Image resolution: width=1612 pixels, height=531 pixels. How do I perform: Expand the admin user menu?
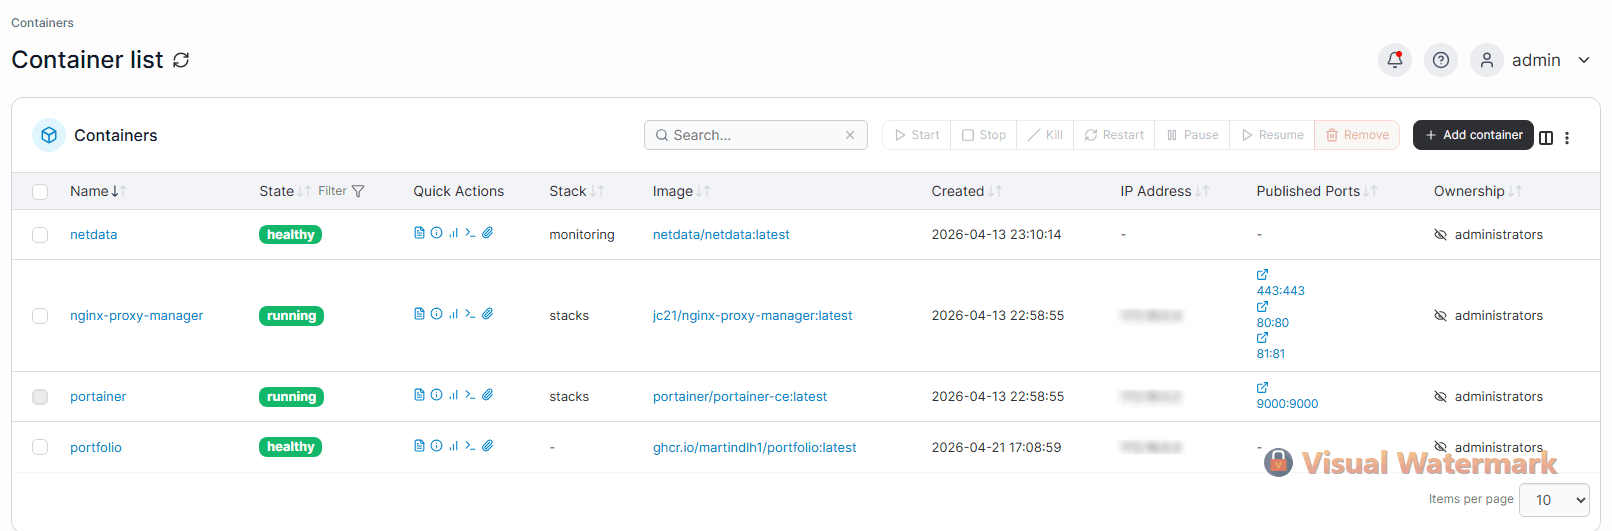point(1584,60)
